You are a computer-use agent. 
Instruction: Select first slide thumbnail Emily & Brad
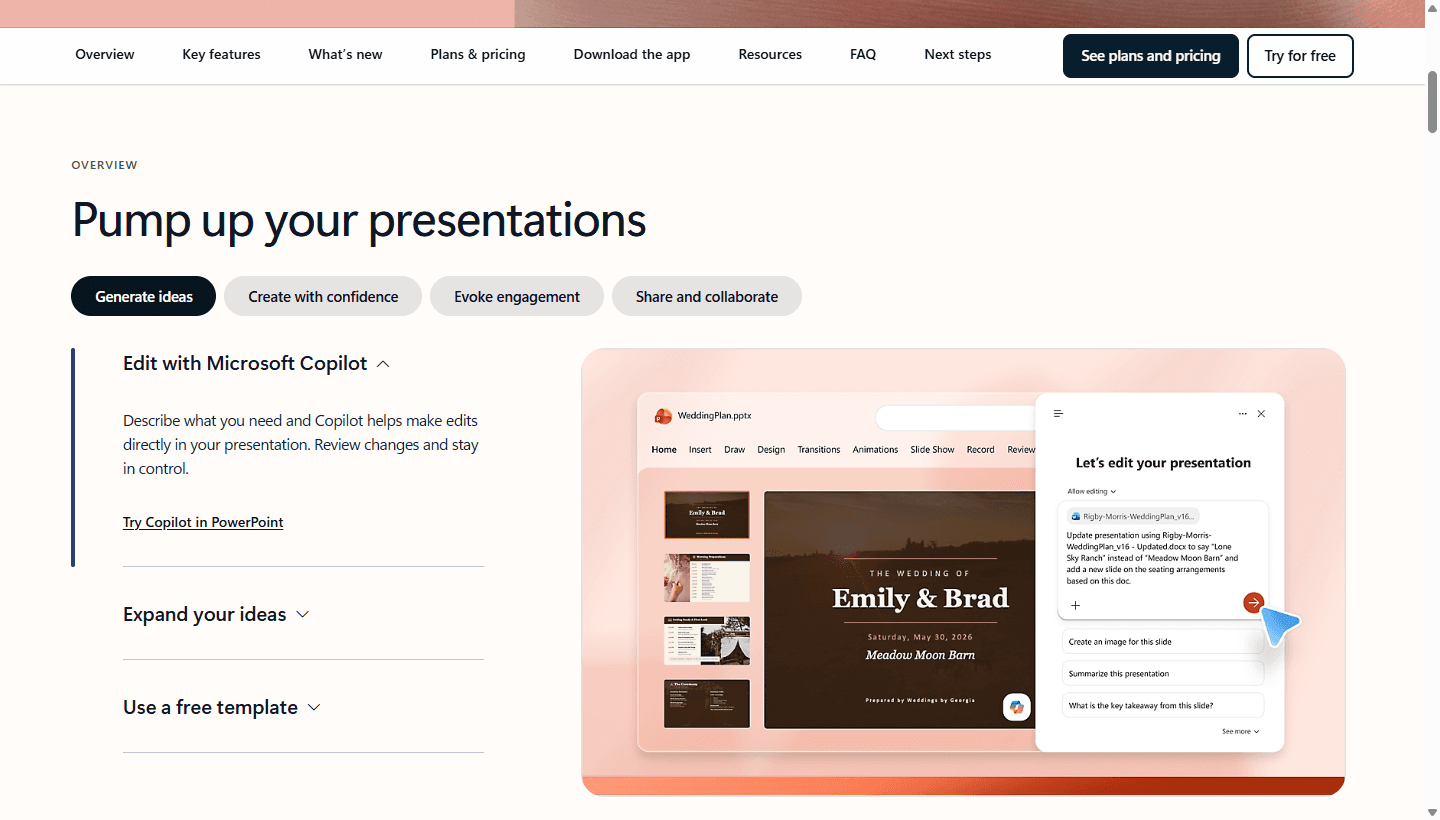pos(707,515)
